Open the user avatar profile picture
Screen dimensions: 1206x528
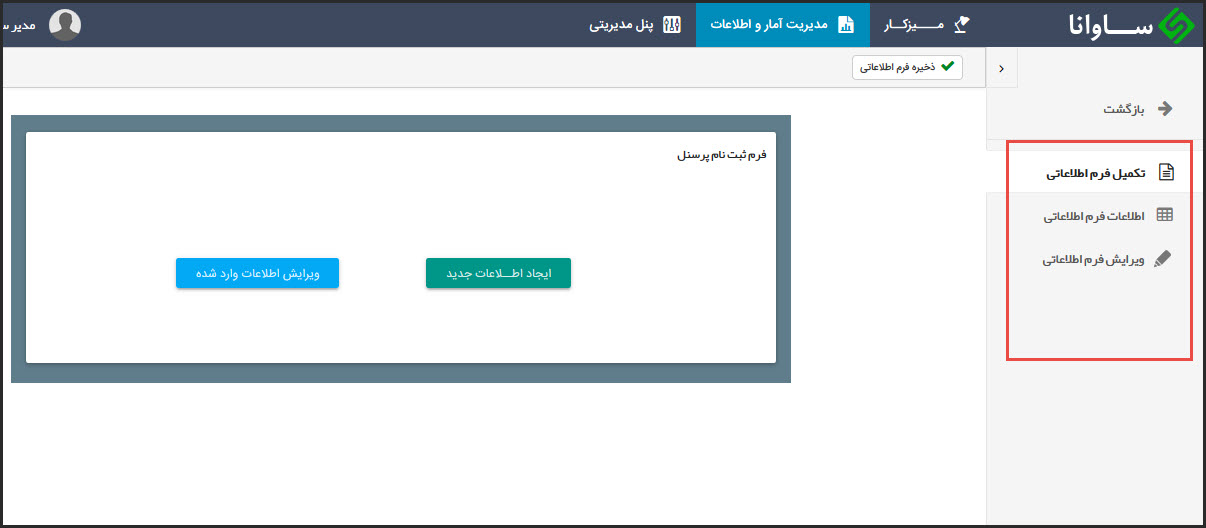[x=65, y=24]
